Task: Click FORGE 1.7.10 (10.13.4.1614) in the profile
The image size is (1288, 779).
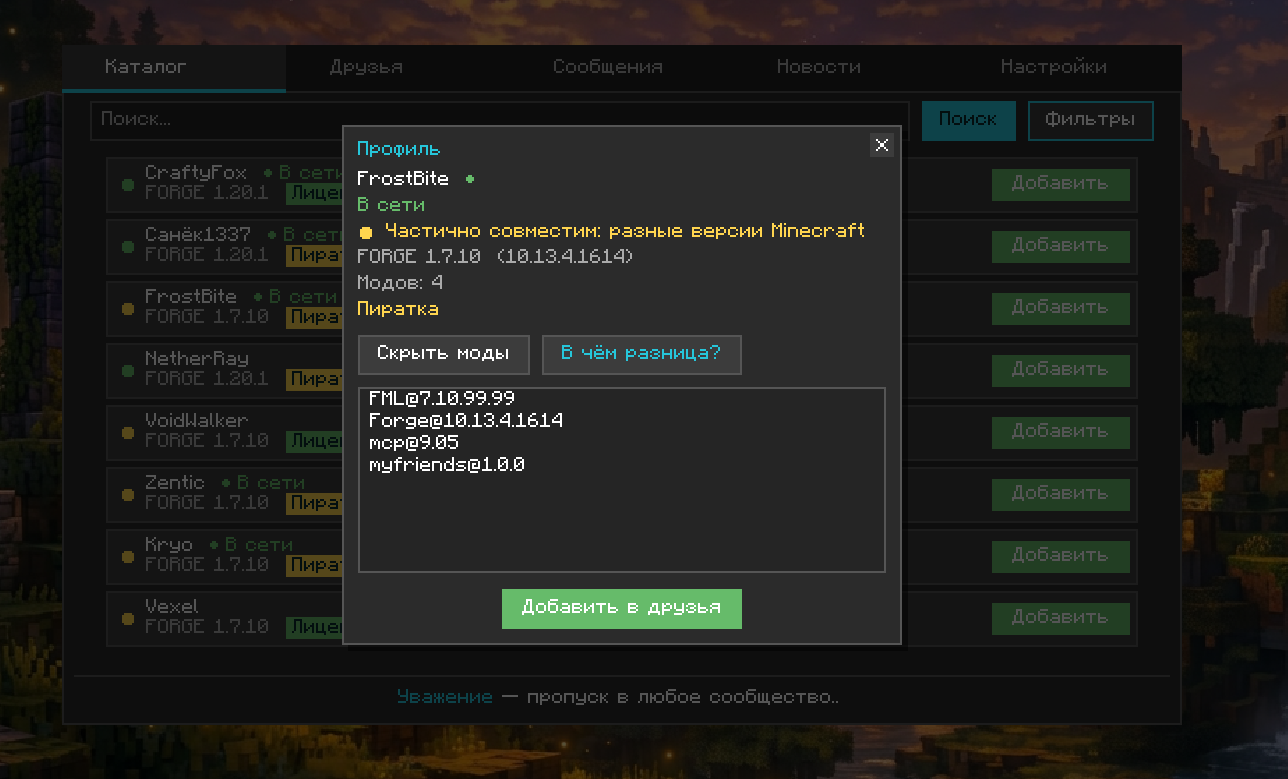Action: coord(495,257)
